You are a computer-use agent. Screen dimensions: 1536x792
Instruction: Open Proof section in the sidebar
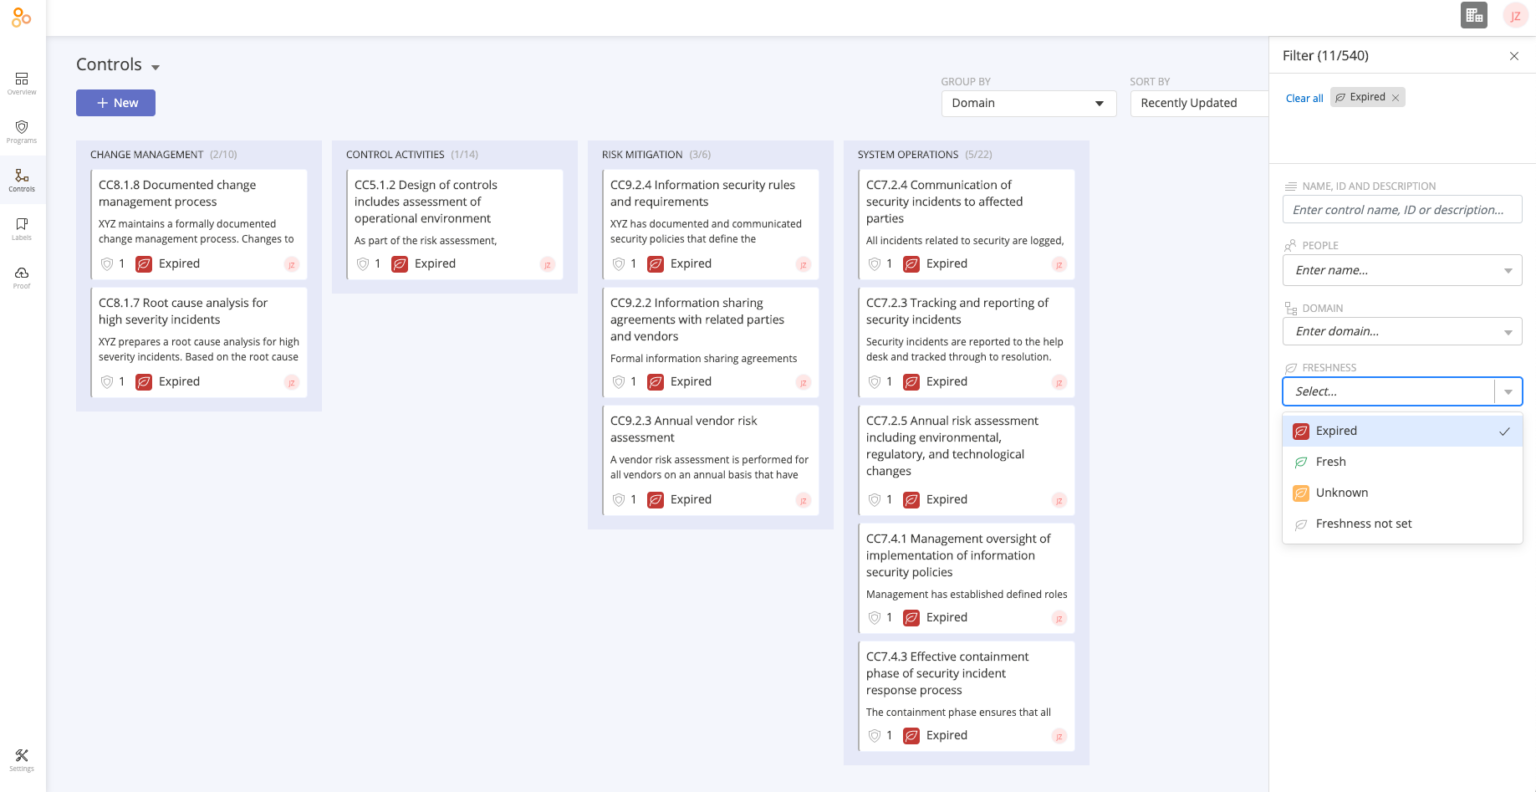point(21,277)
